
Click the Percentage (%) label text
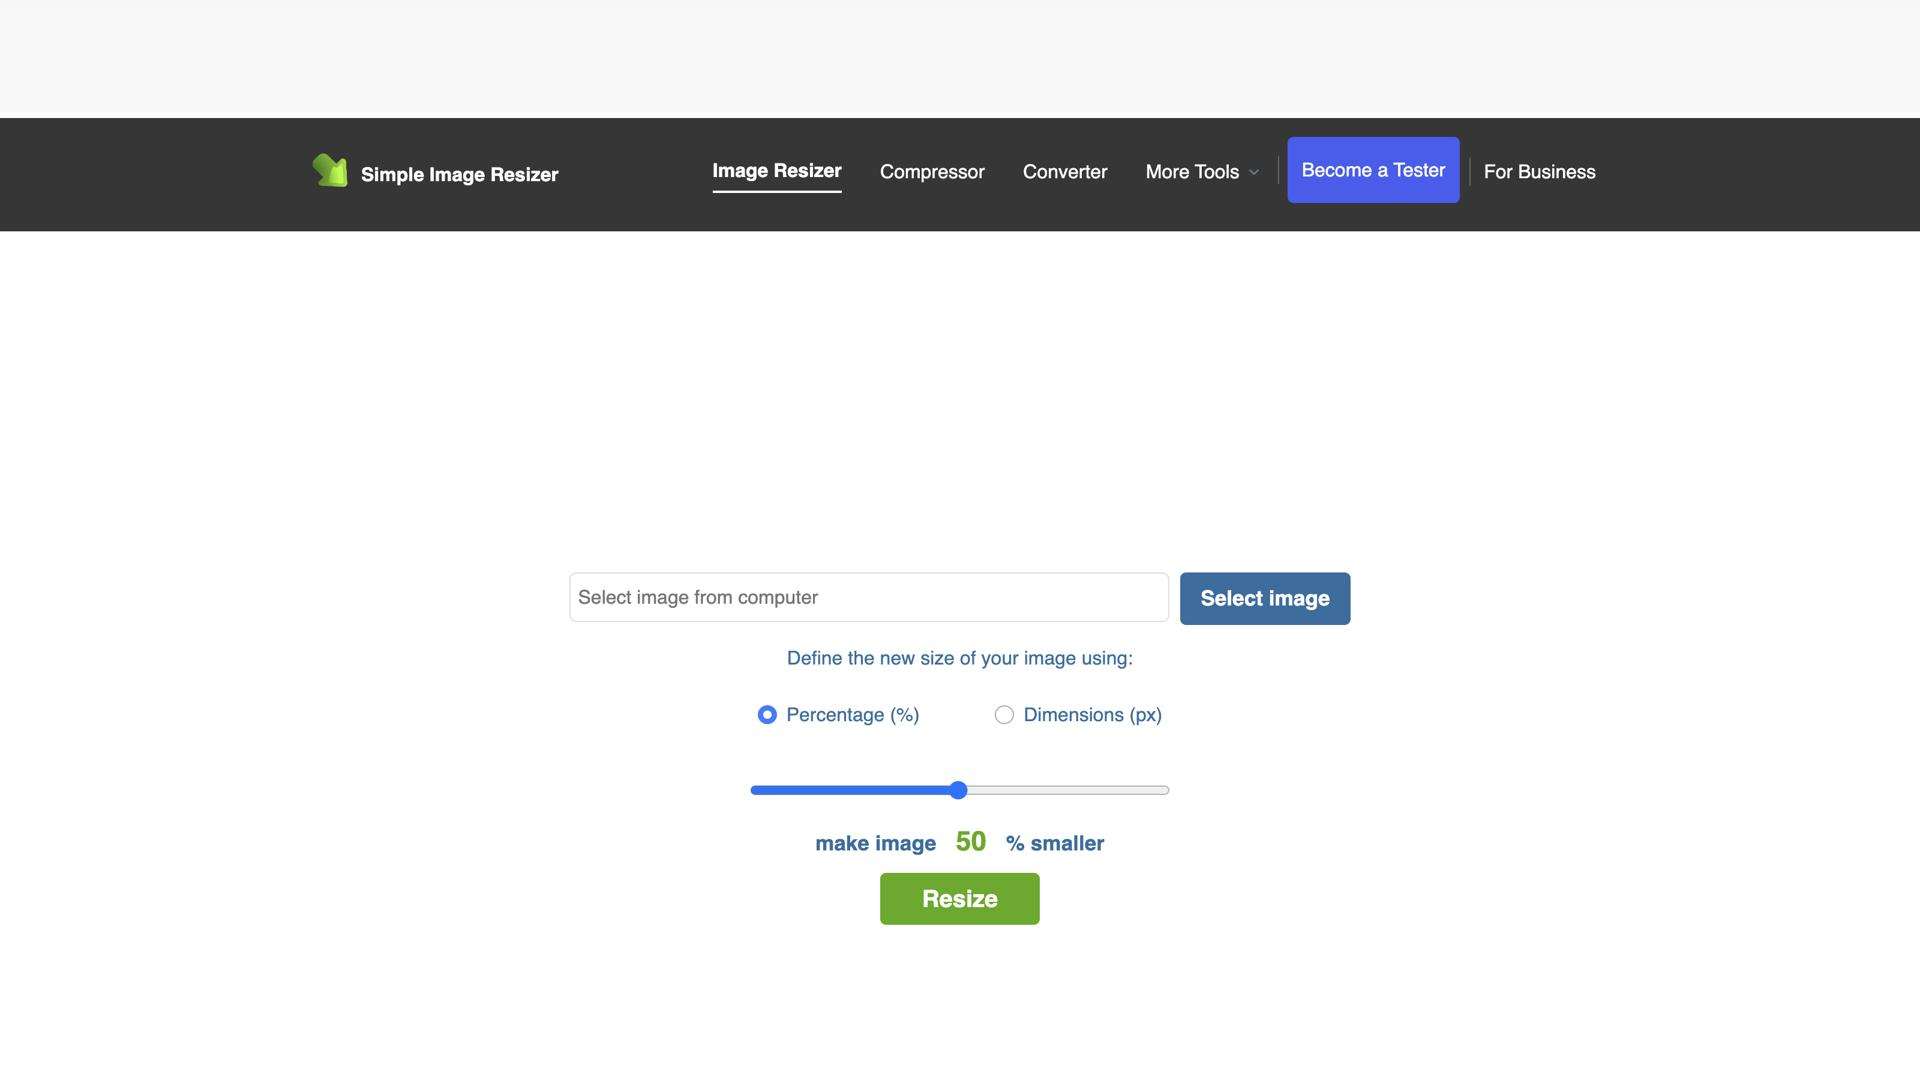tap(852, 715)
